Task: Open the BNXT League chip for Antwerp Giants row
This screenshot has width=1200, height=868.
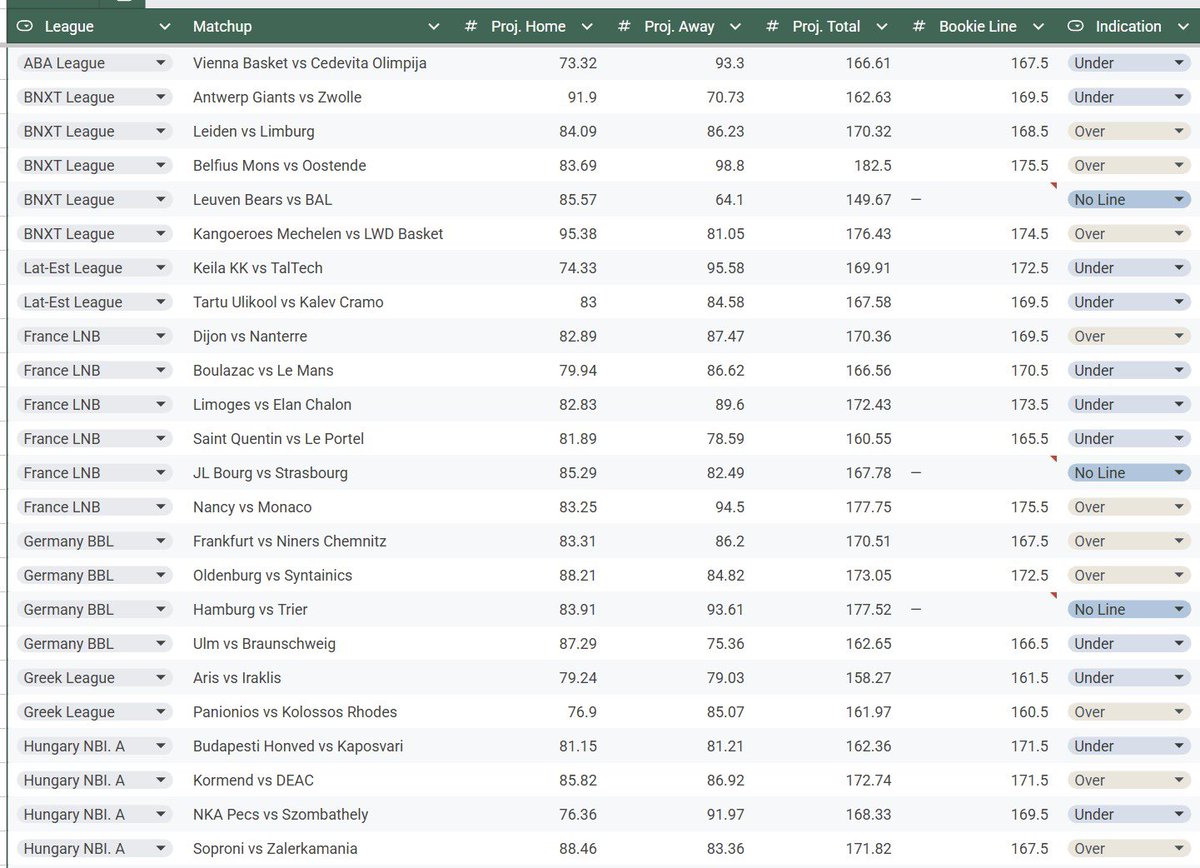Action: (95, 97)
